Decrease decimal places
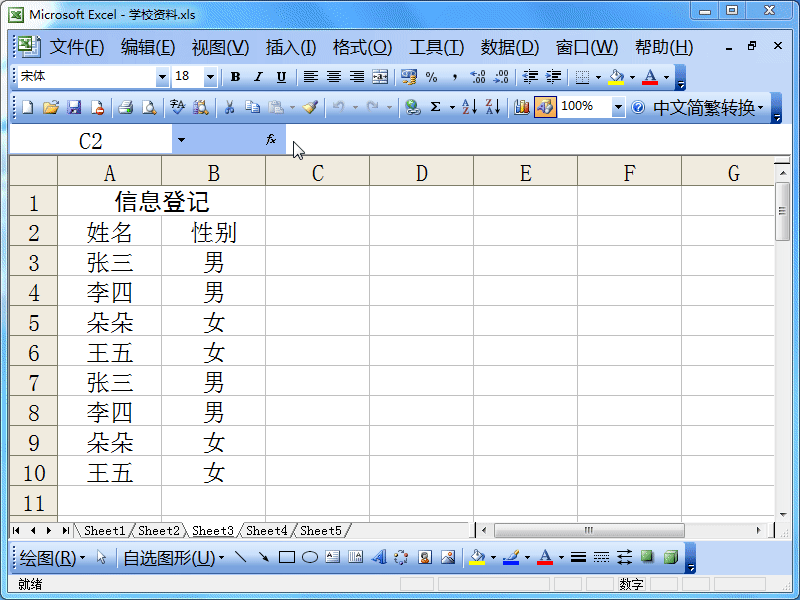800x600 pixels. tap(501, 77)
